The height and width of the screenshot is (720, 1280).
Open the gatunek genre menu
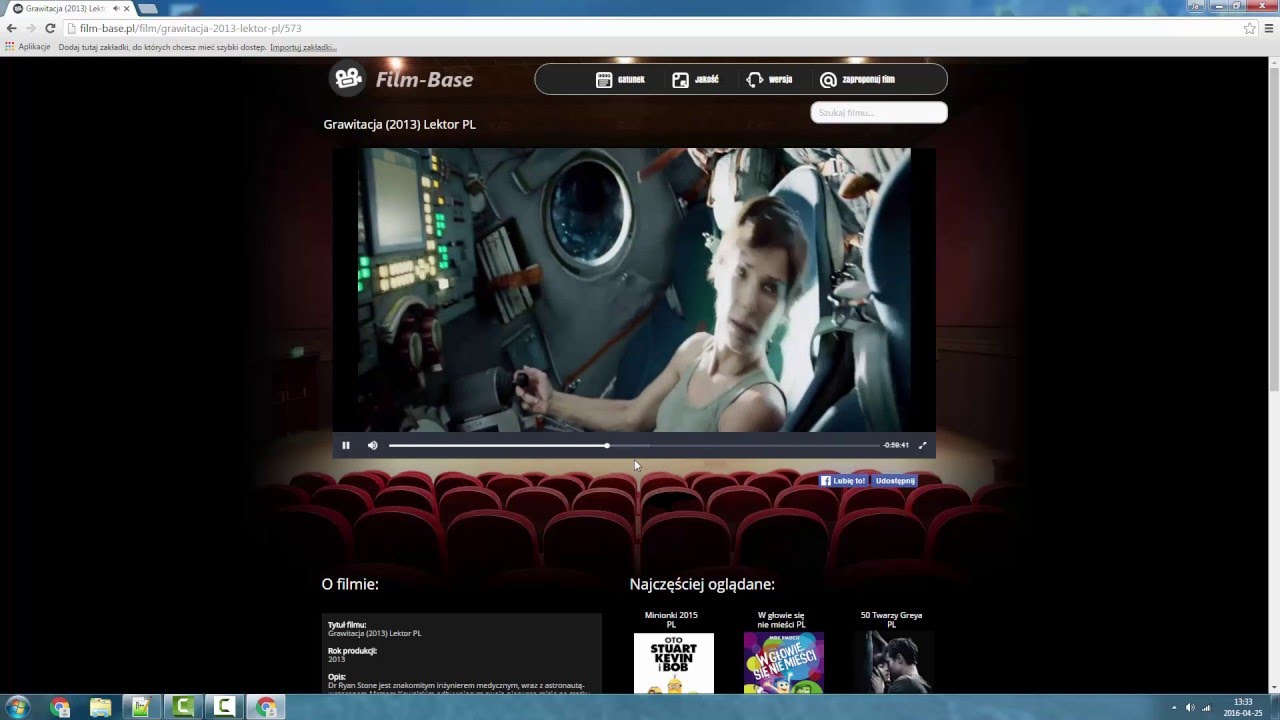pos(620,79)
